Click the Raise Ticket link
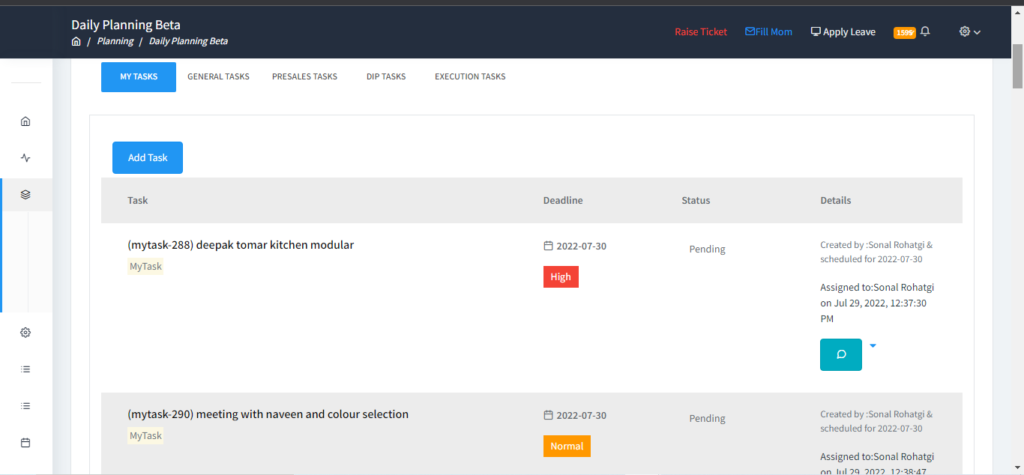 point(700,32)
